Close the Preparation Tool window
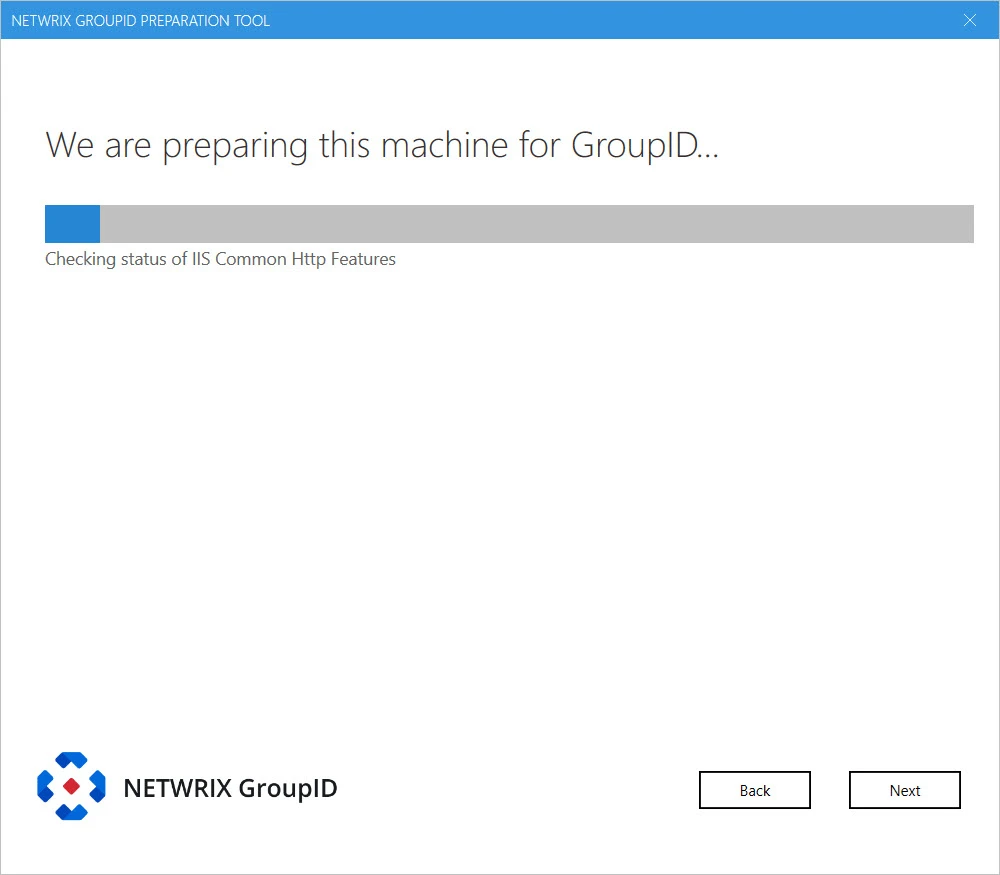 [969, 20]
